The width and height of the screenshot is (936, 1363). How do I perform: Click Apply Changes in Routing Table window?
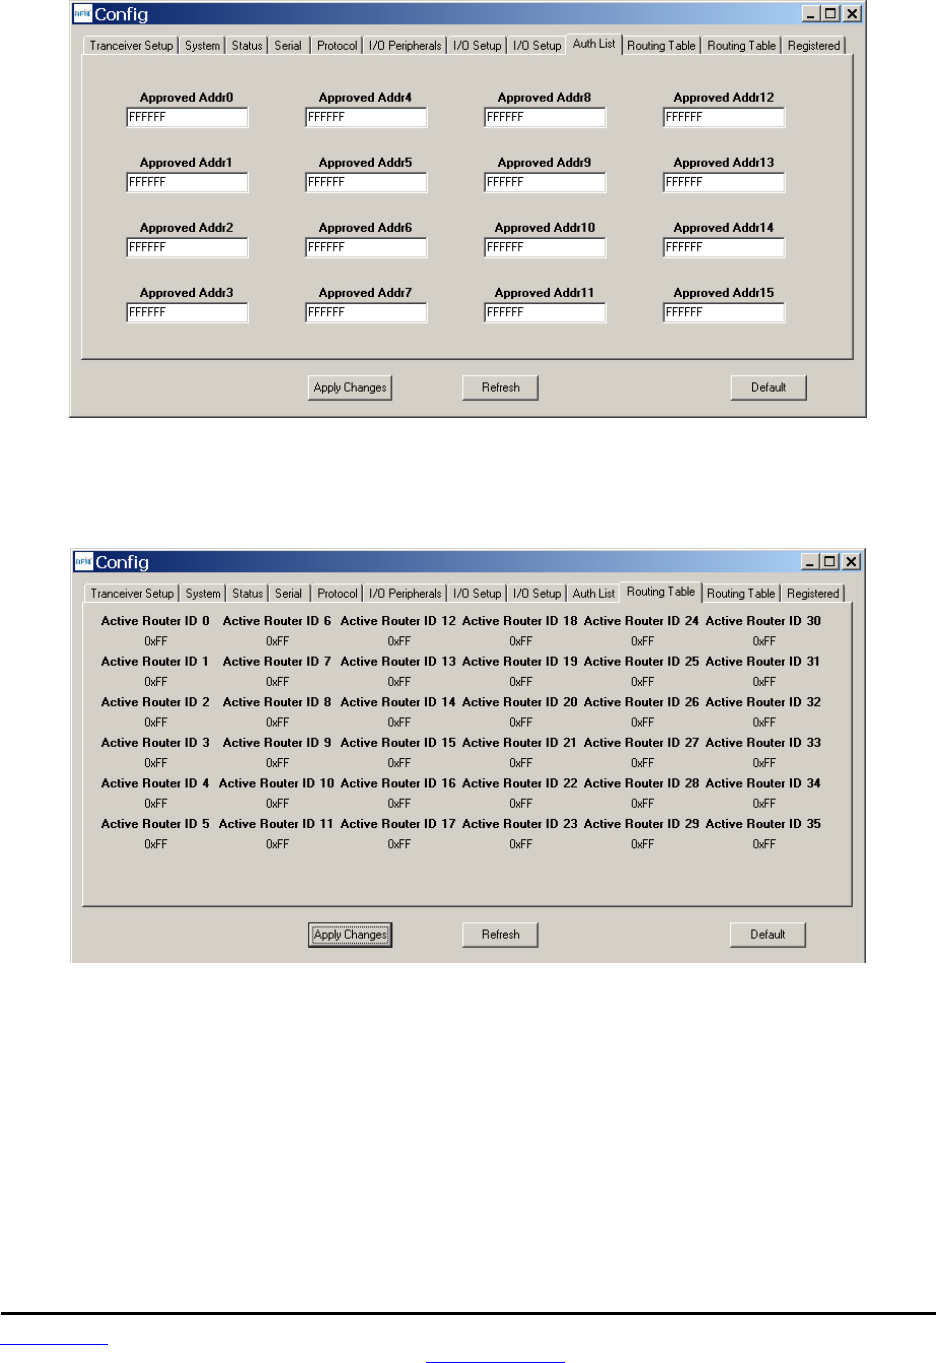350,935
